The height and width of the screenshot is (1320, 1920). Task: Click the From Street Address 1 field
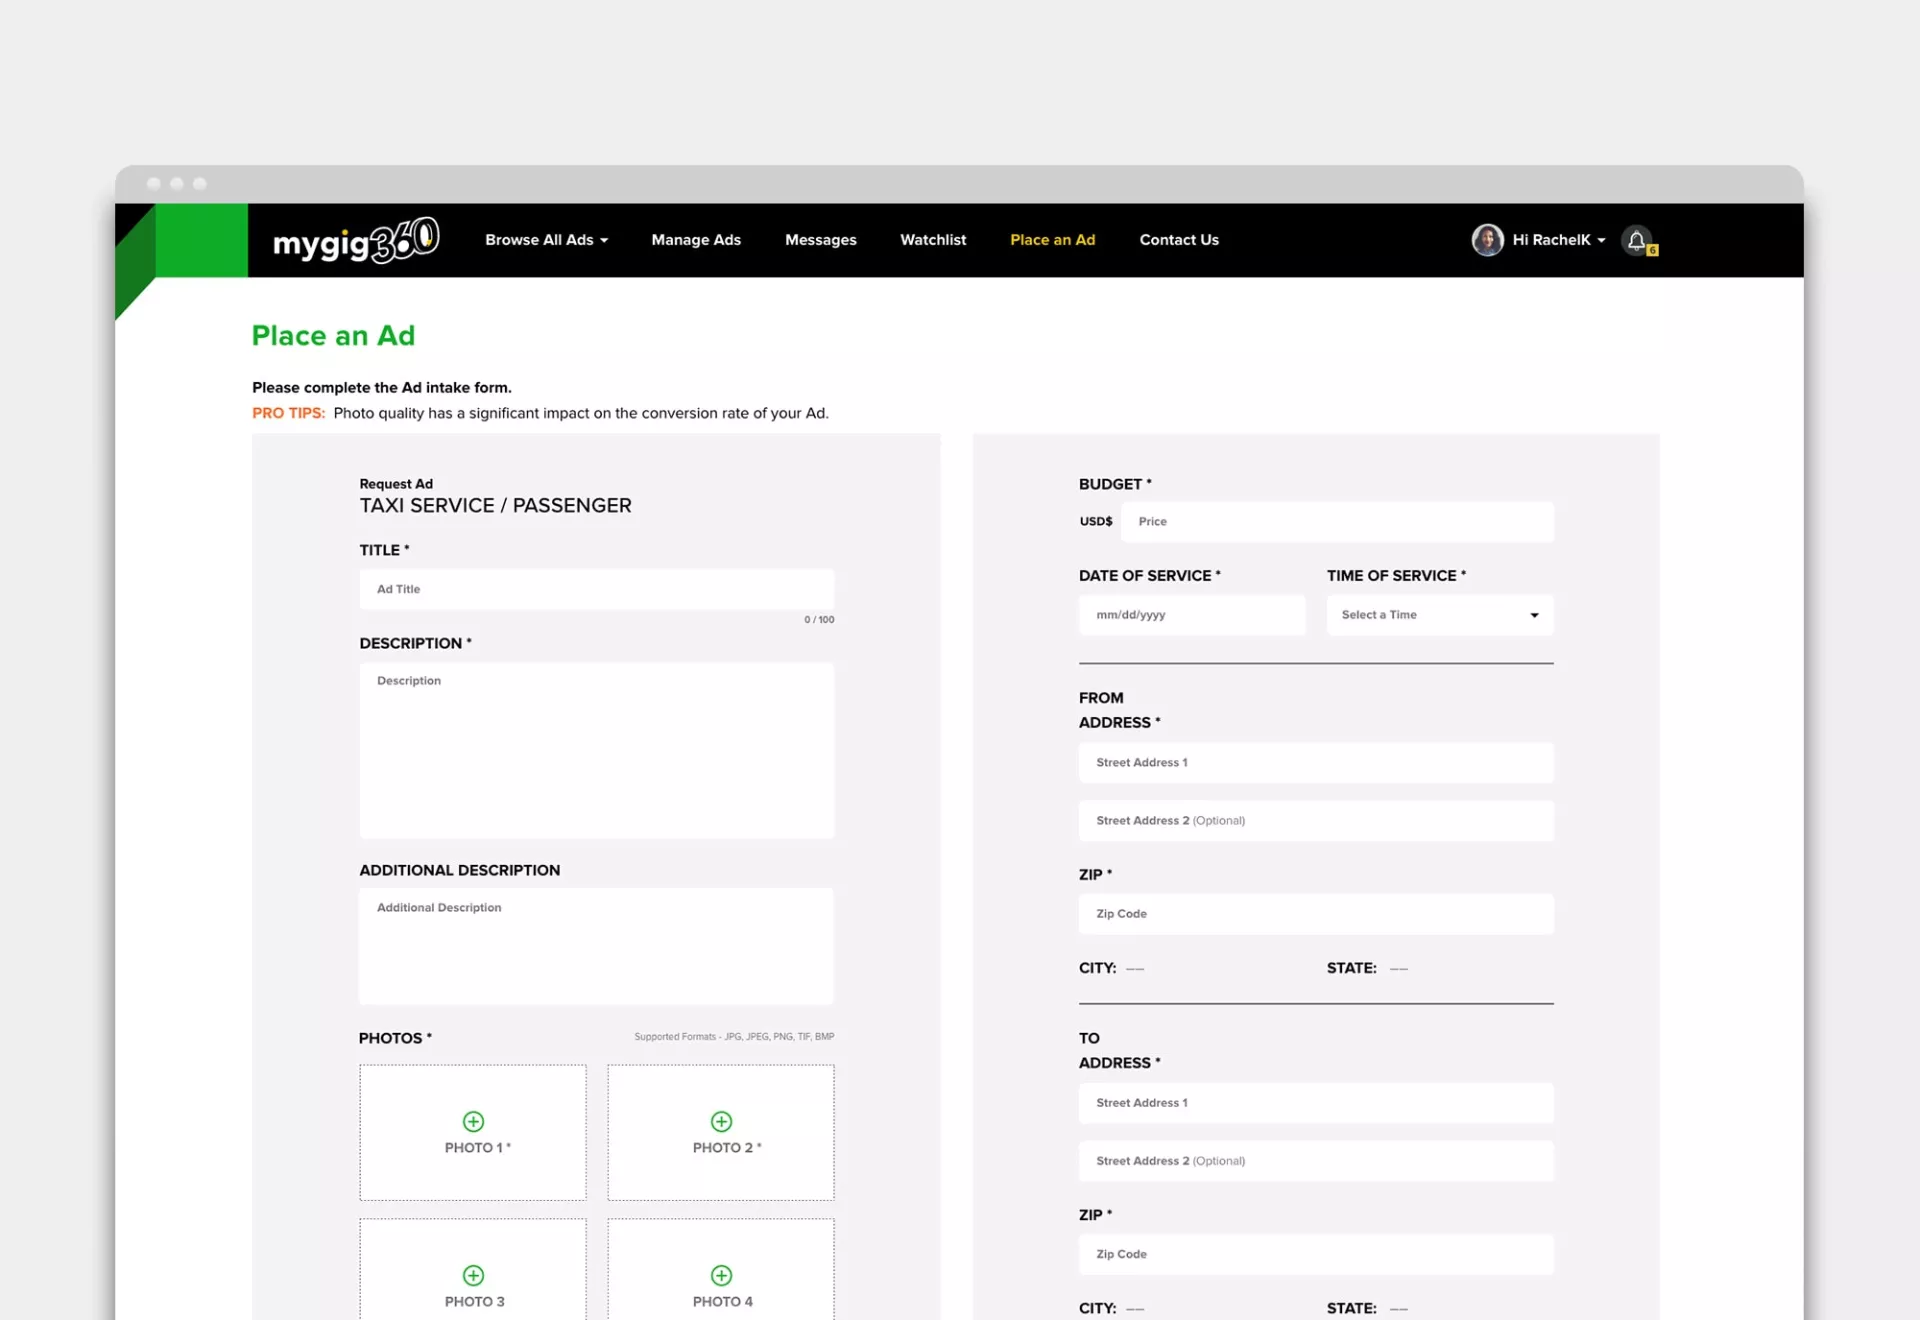(x=1315, y=763)
